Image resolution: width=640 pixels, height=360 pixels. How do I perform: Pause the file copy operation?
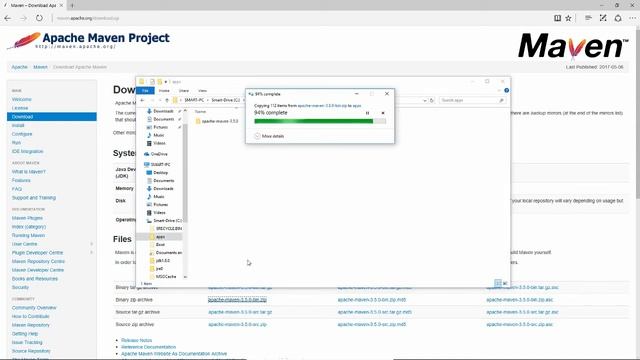[367, 113]
